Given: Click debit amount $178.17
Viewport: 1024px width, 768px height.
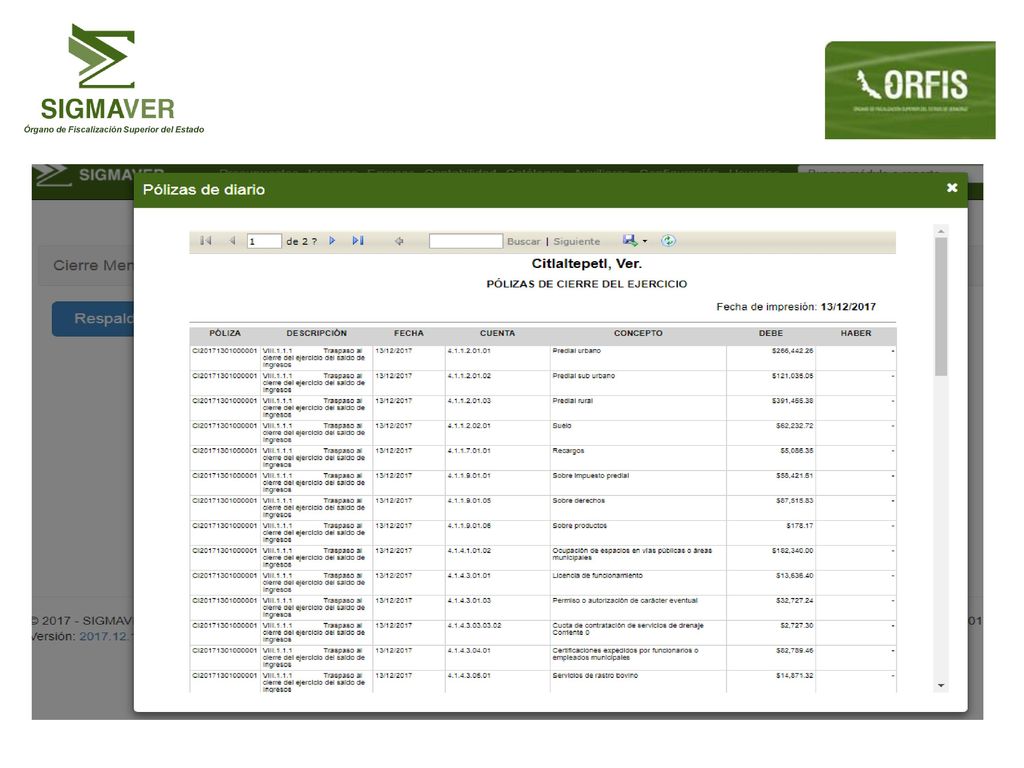Looking at the screenshot, I should (800, 525).
